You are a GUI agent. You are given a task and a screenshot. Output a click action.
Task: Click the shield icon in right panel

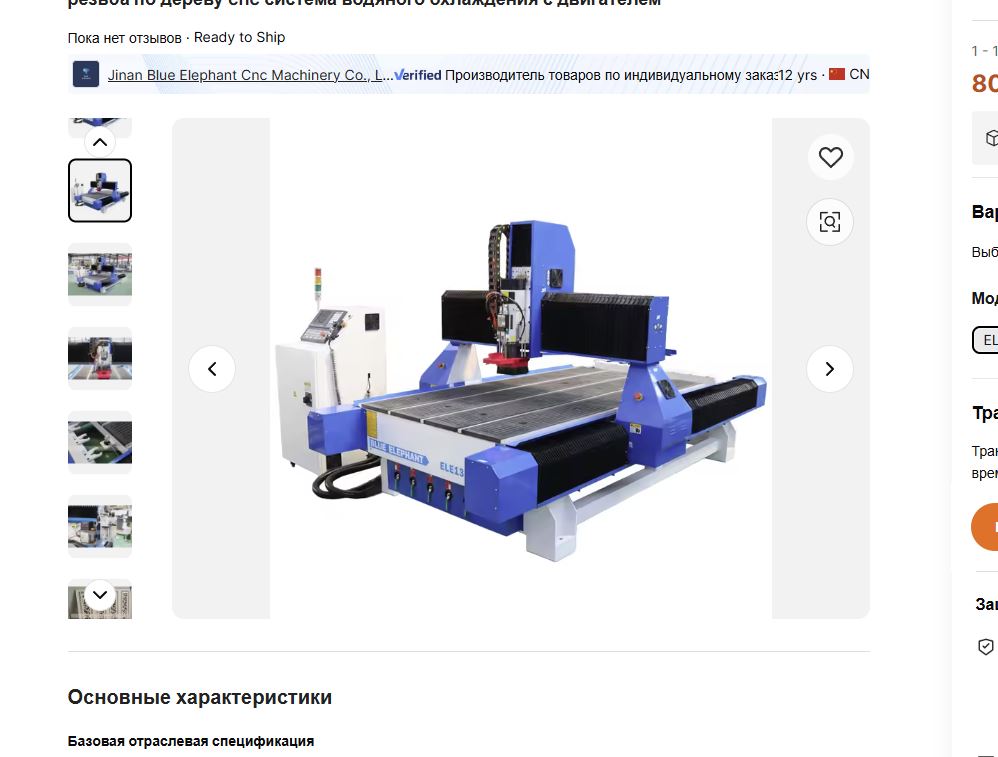click(985, 647)
